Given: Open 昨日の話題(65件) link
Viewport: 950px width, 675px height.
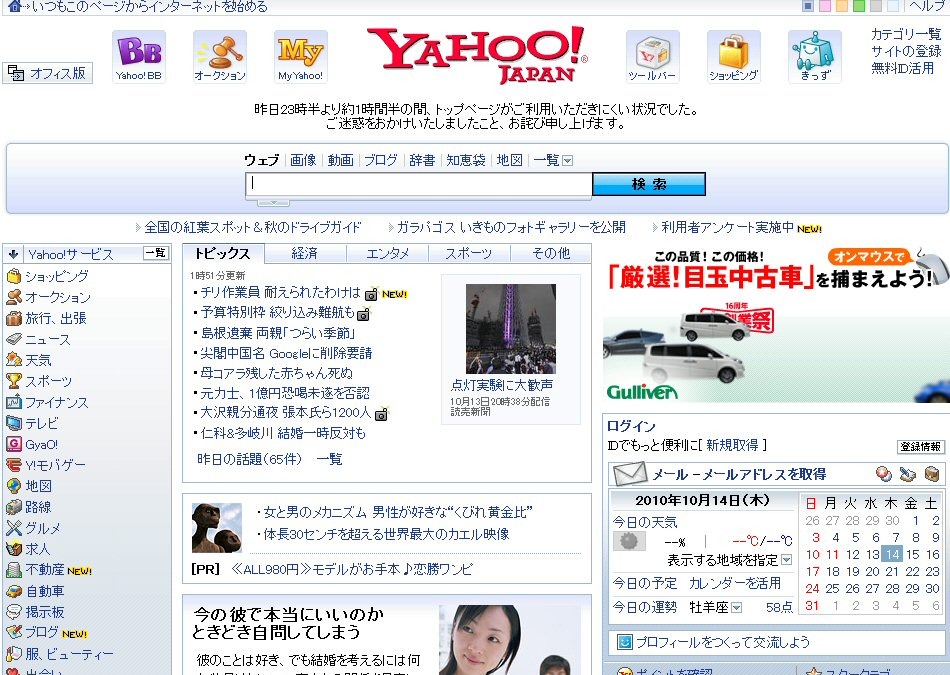Looking at the screenshot, I should 250,459.
